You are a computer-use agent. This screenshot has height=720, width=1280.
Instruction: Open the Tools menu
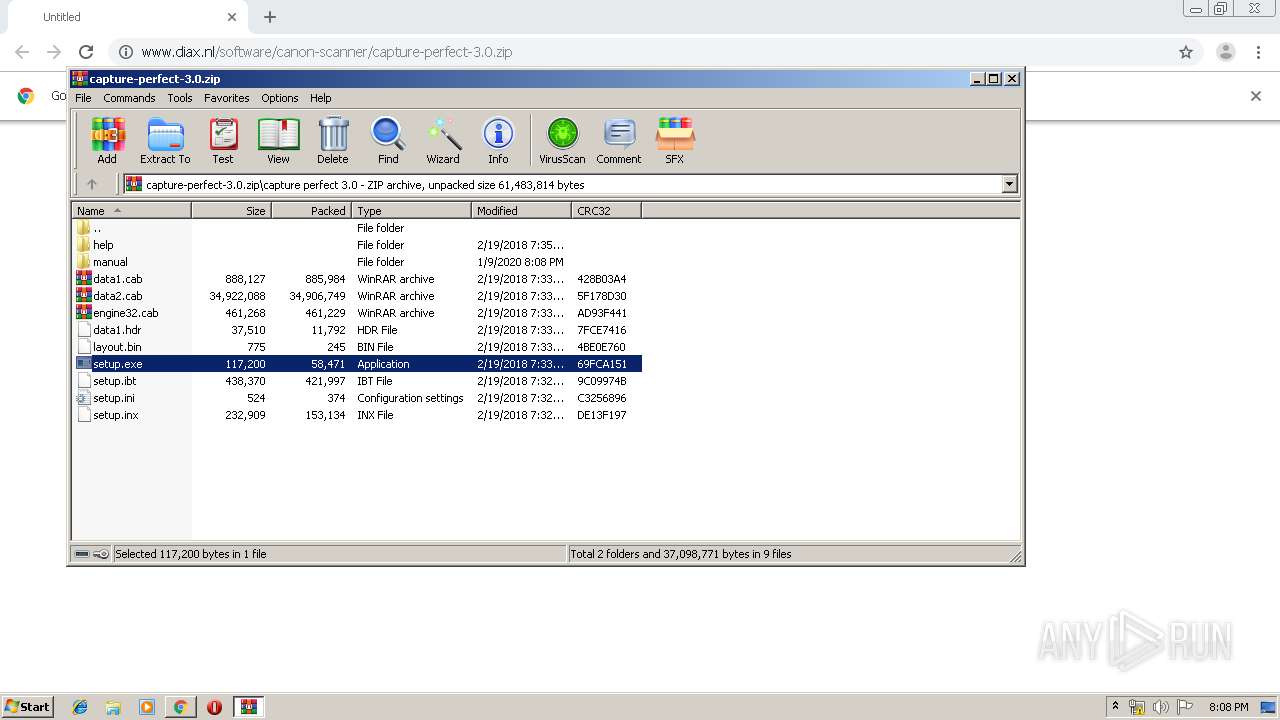pyautogui.click(x=180, y=98)
